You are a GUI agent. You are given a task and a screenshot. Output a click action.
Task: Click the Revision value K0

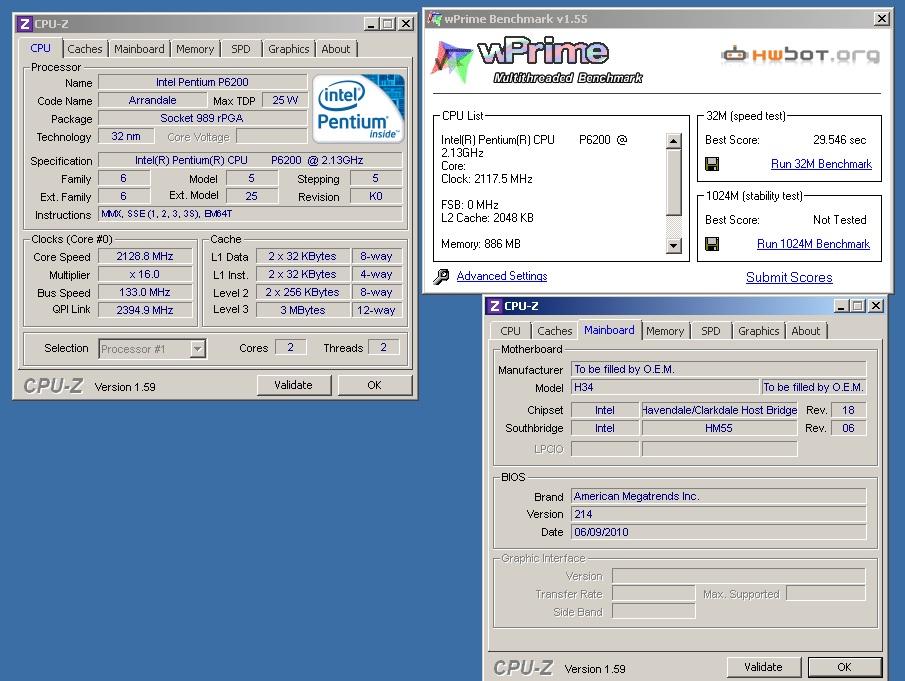[376, 196]
